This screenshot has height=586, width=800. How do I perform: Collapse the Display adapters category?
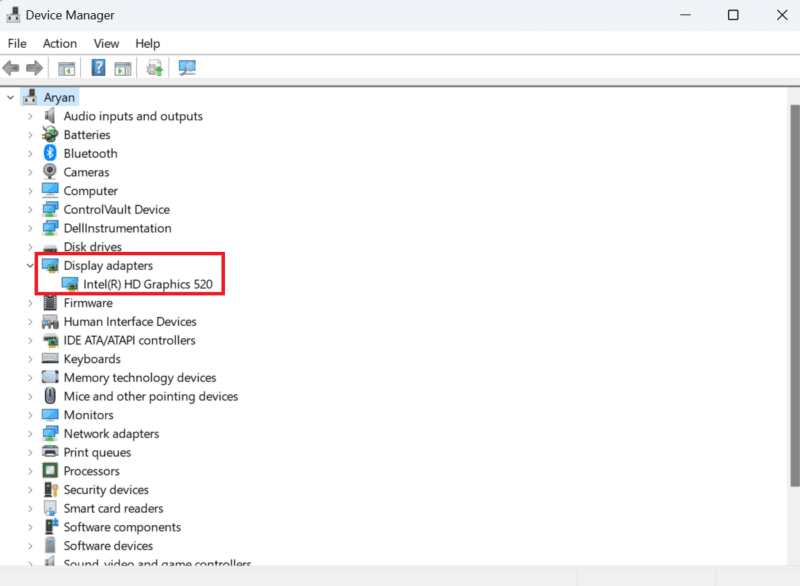point(29,265)
